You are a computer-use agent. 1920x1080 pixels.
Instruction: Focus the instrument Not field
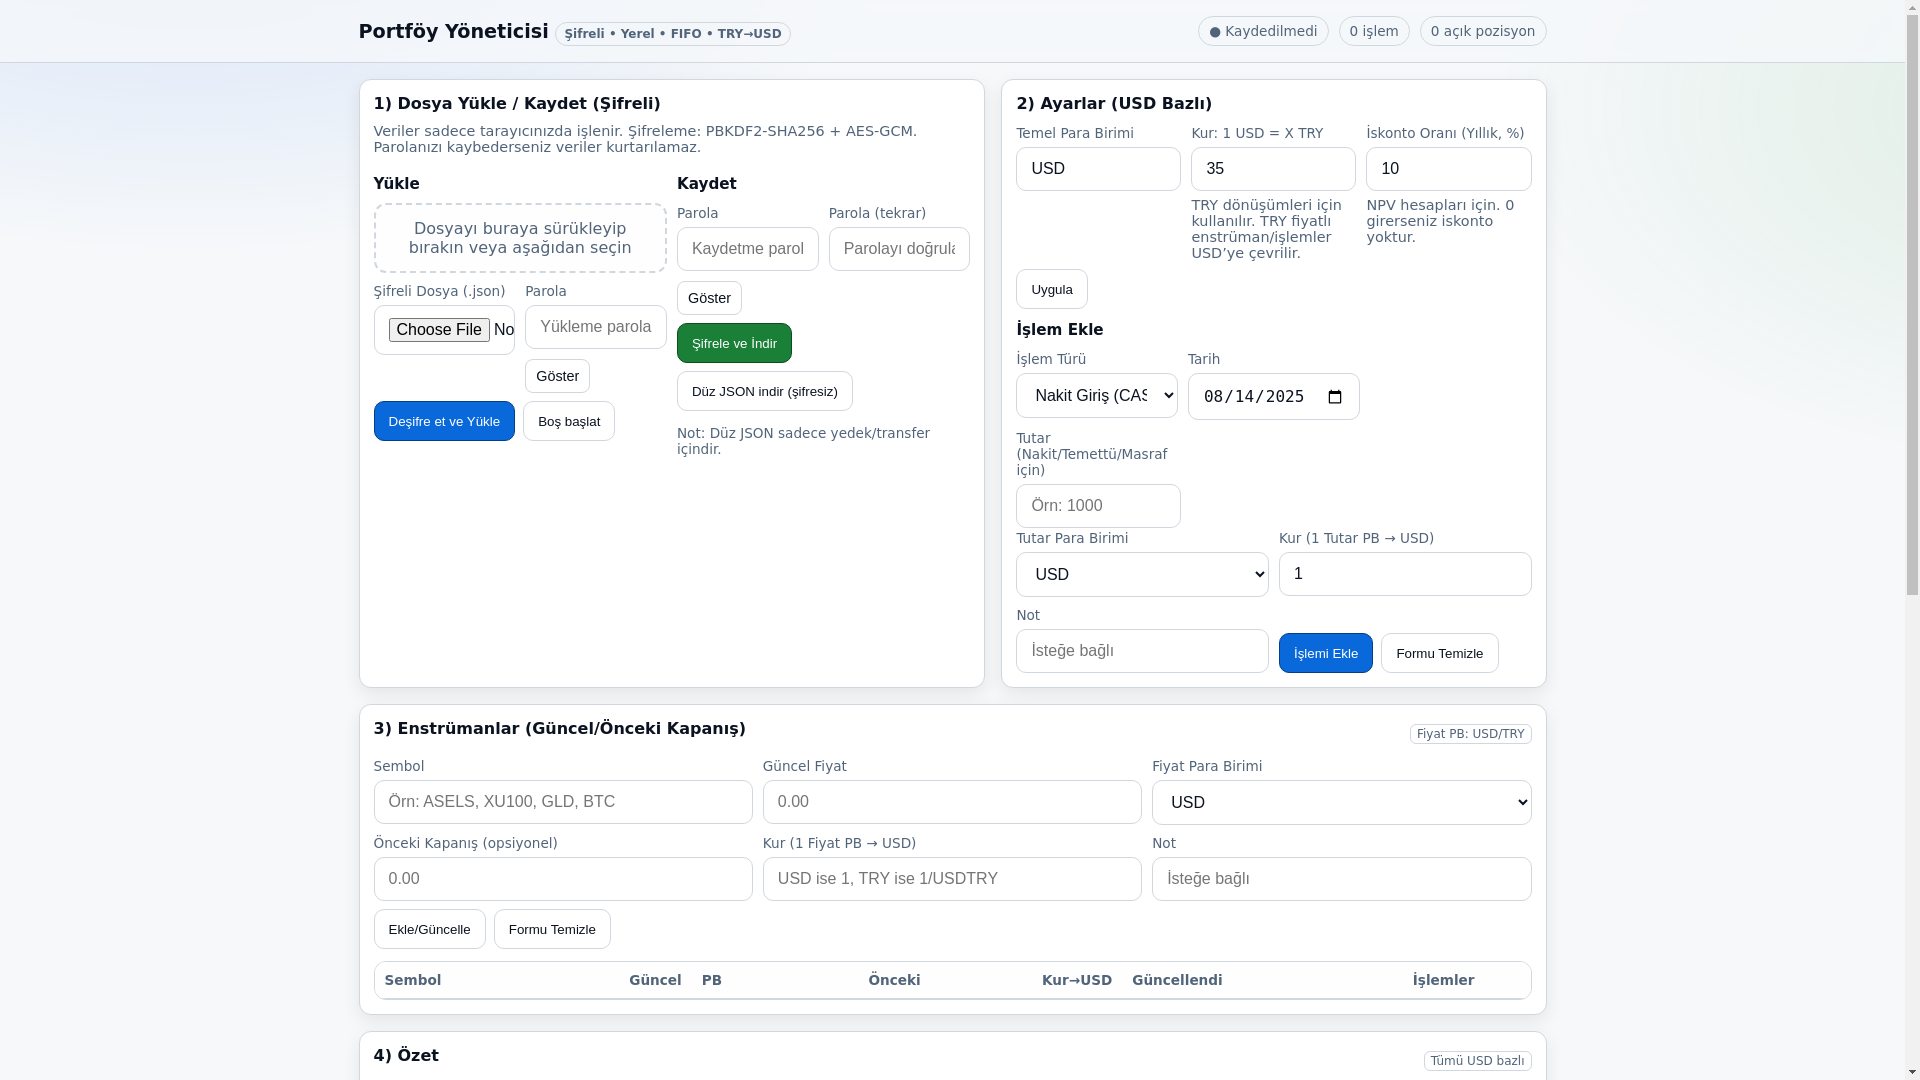coord(1341,879)
